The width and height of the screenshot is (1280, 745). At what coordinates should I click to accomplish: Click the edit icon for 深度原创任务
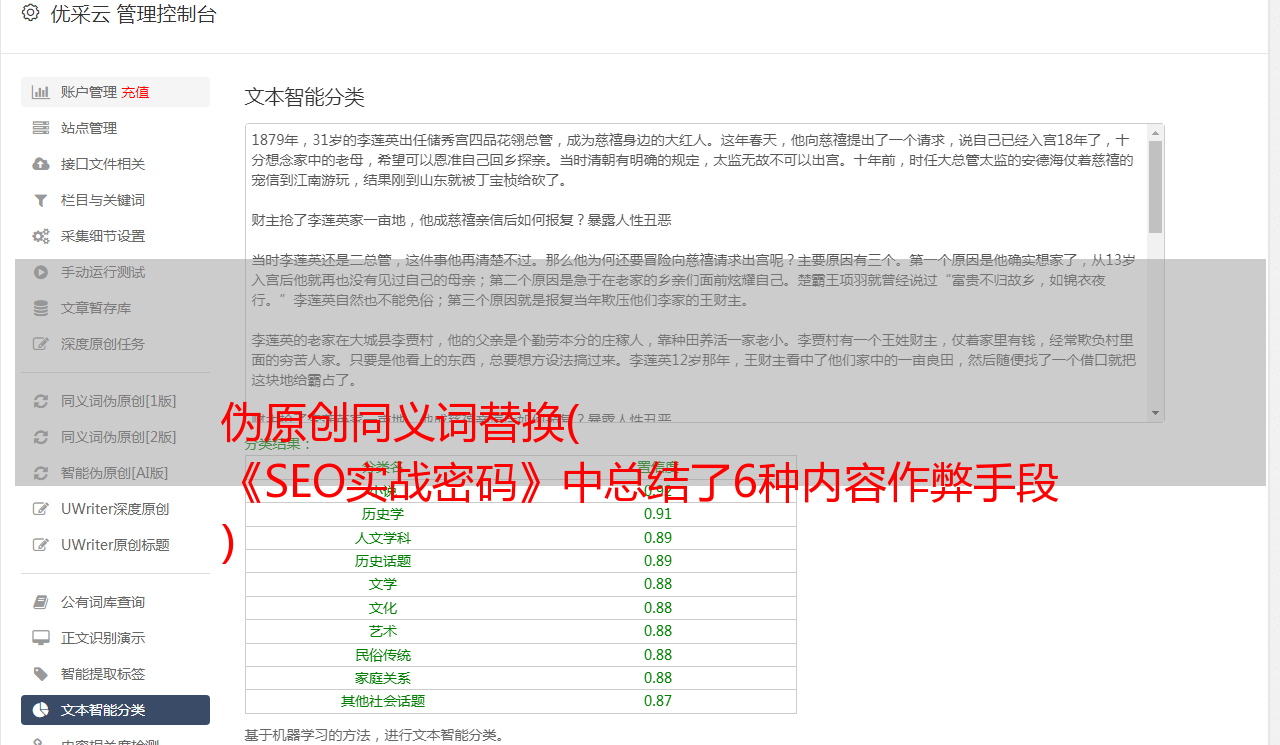coord(41,344)
